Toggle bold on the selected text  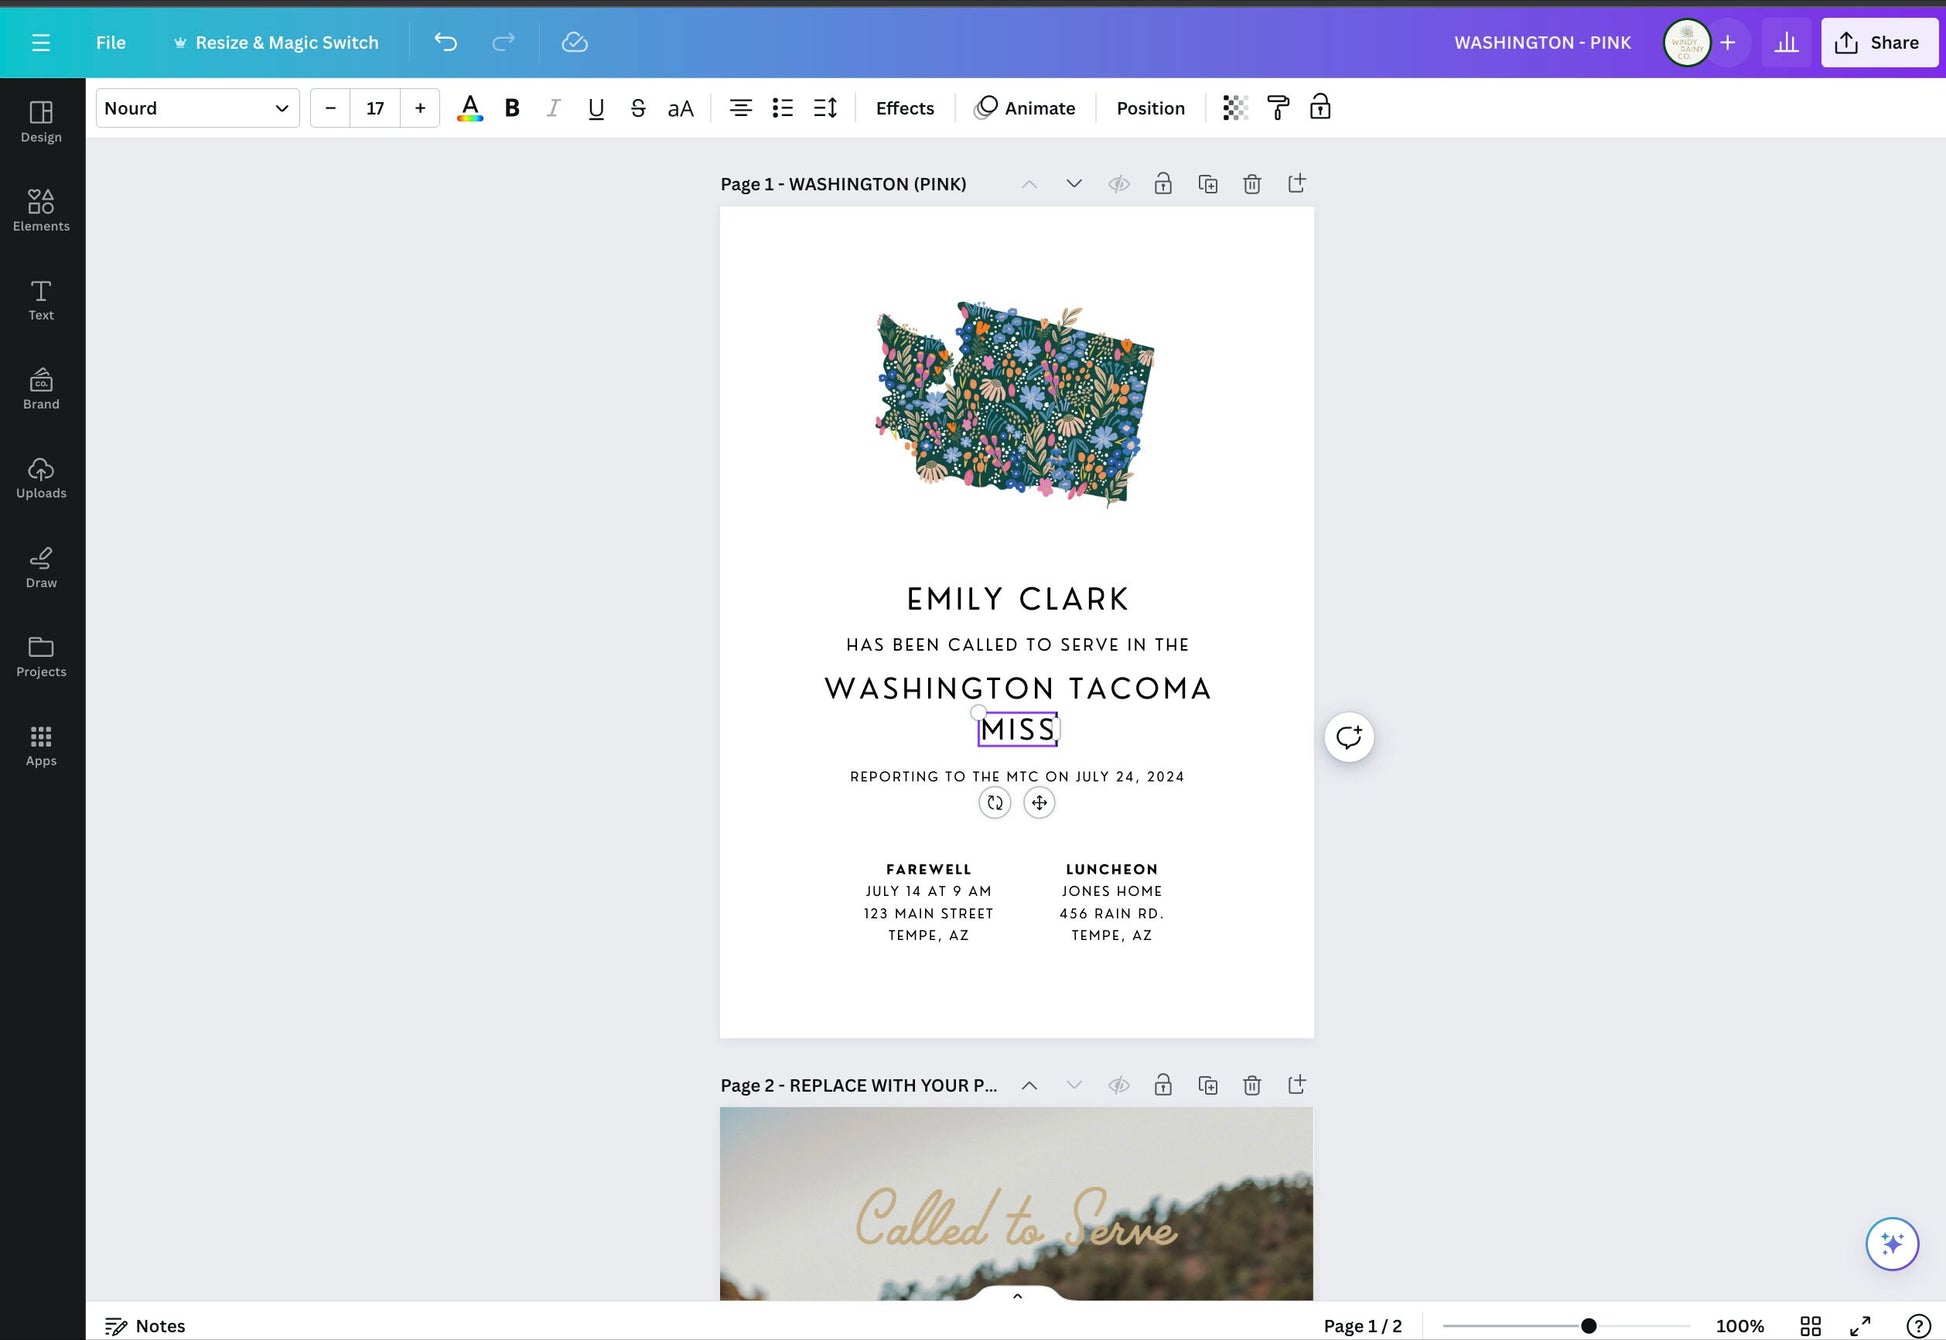pyautogui.click(x=511, y=107)
